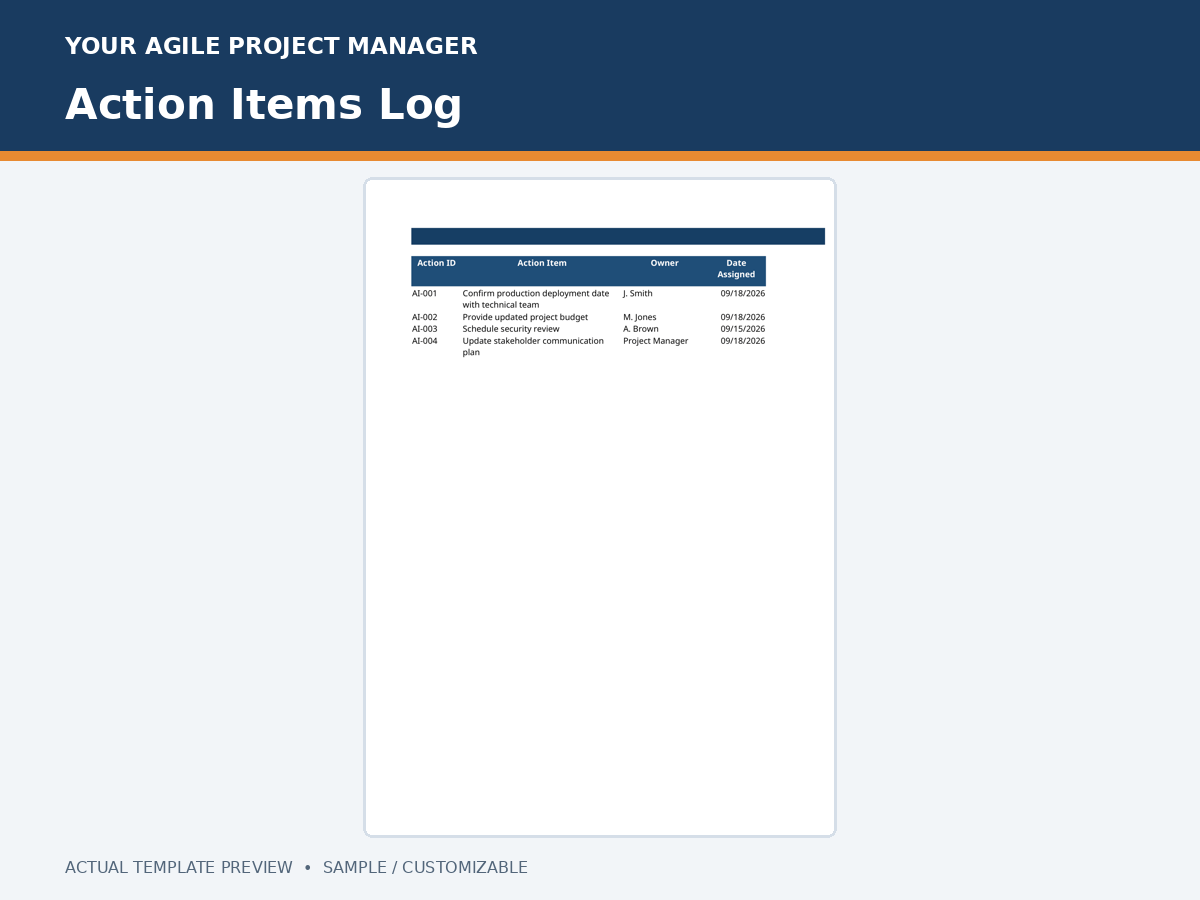Click the 'Your Agile Project Manager' heading
This screenshot has width=1200, height=900.
click(271, 47)
